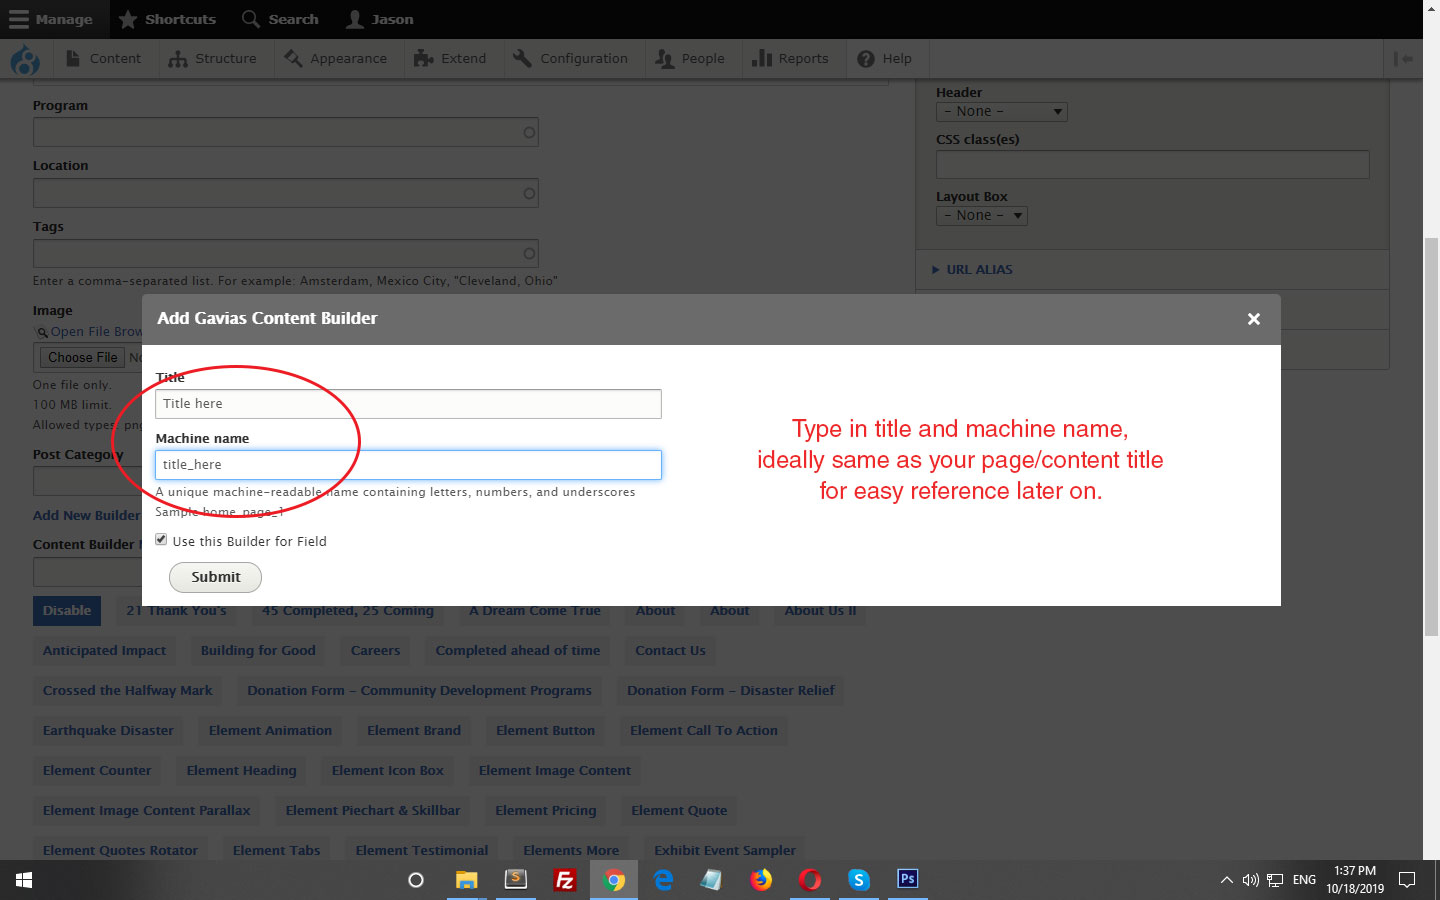The image size is (1440, 900).
Task: Click the Disable builder button
Action: coord(67,611)
